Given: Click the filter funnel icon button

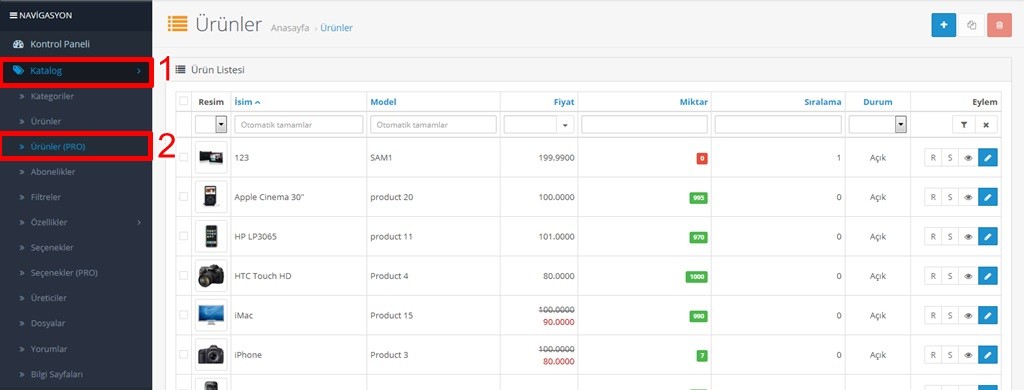Looking at the screenshot, I should (x=963, y=125).
